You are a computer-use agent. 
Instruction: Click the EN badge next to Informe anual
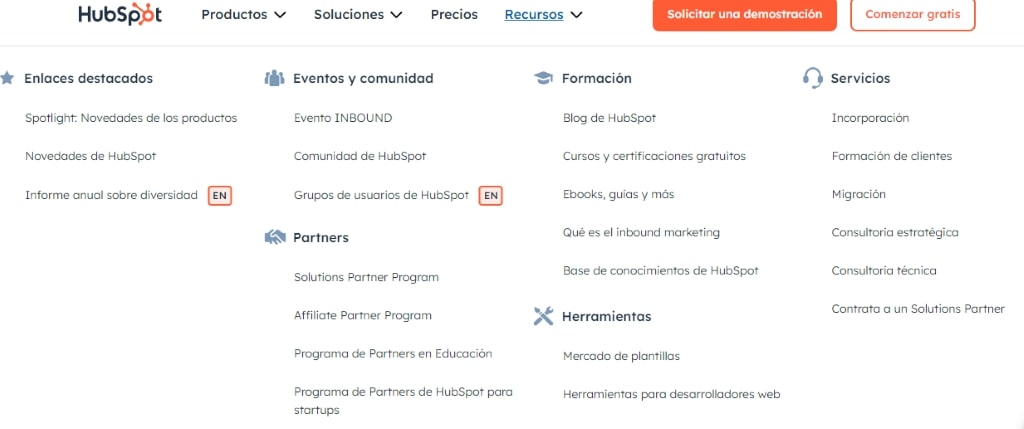pos(220,195)
